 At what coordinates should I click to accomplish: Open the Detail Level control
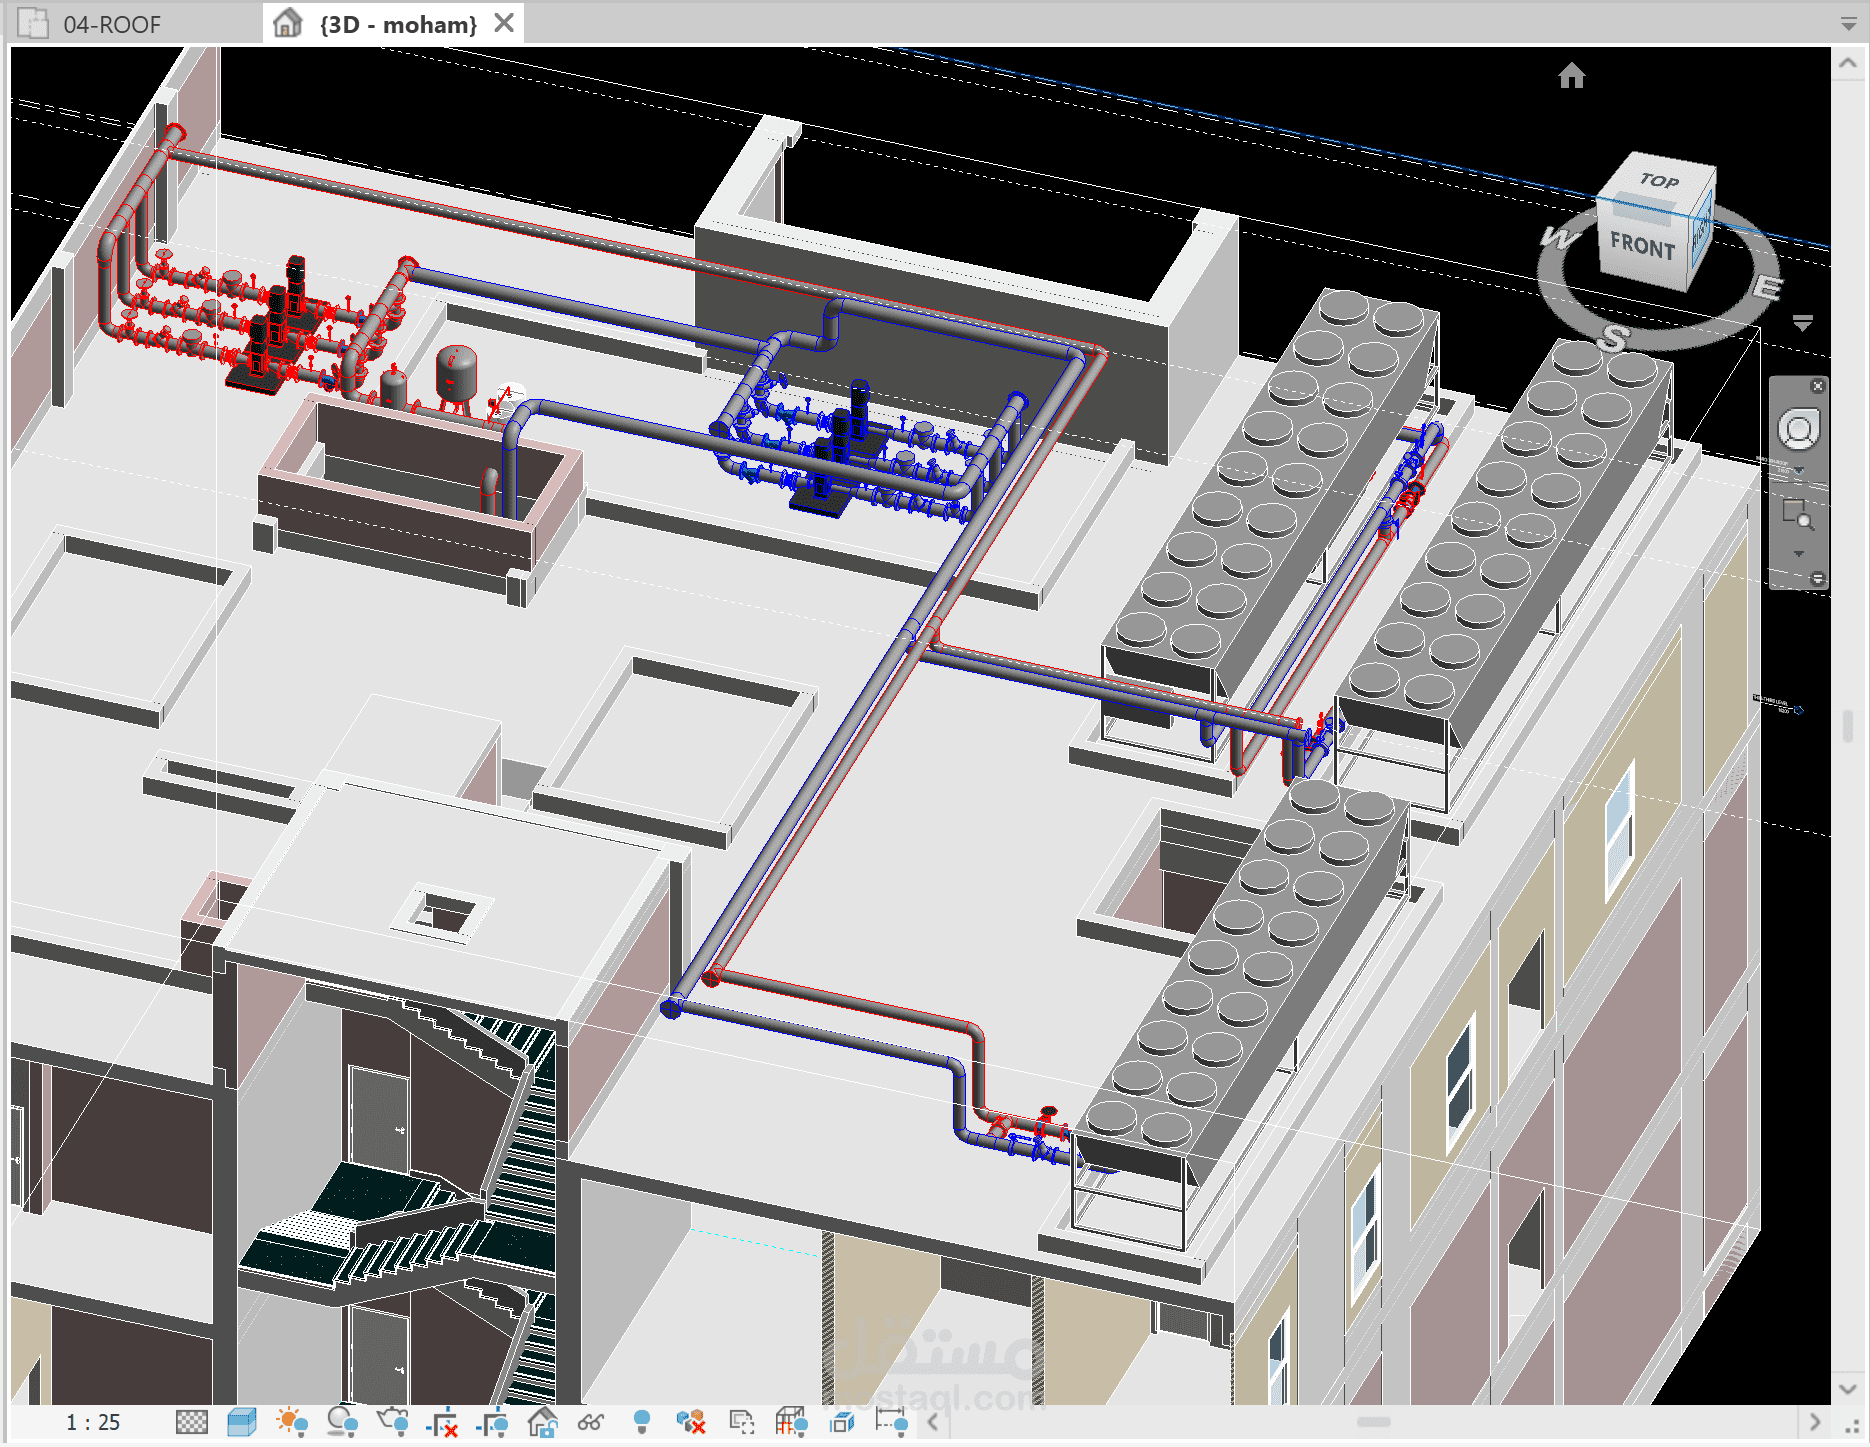click(x=191, y=1422)
